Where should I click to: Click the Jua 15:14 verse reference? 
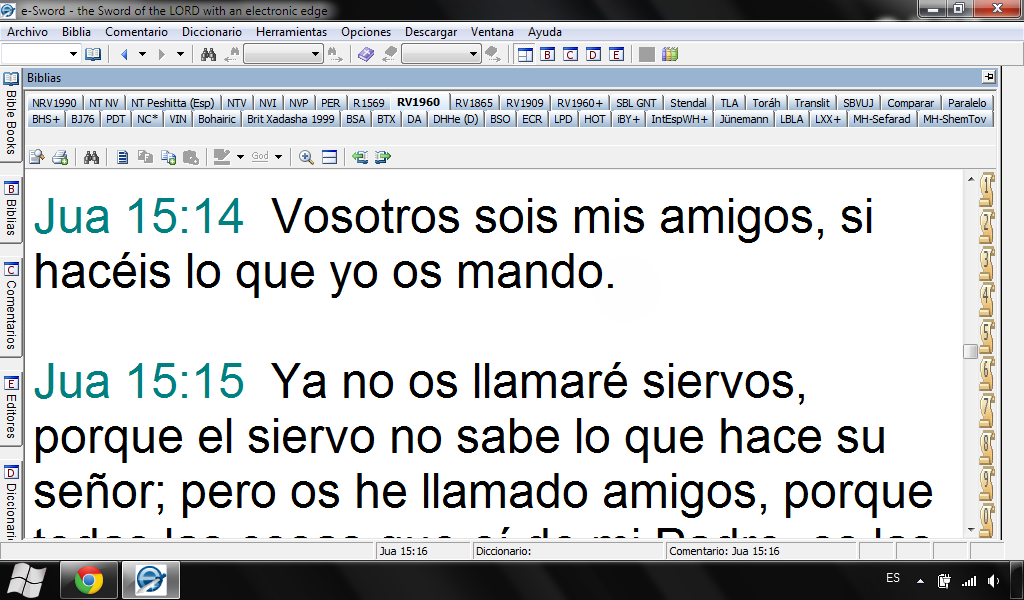point(138,215)
